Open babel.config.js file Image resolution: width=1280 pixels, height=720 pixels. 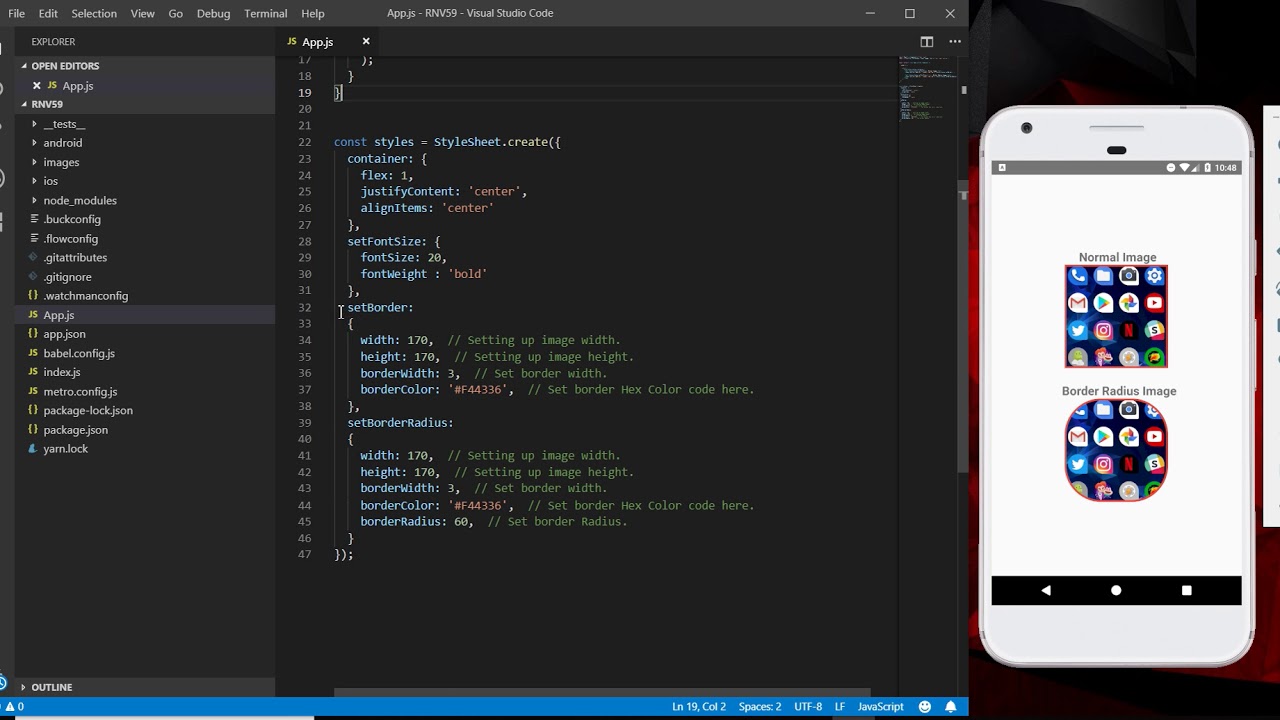(79, 353)
